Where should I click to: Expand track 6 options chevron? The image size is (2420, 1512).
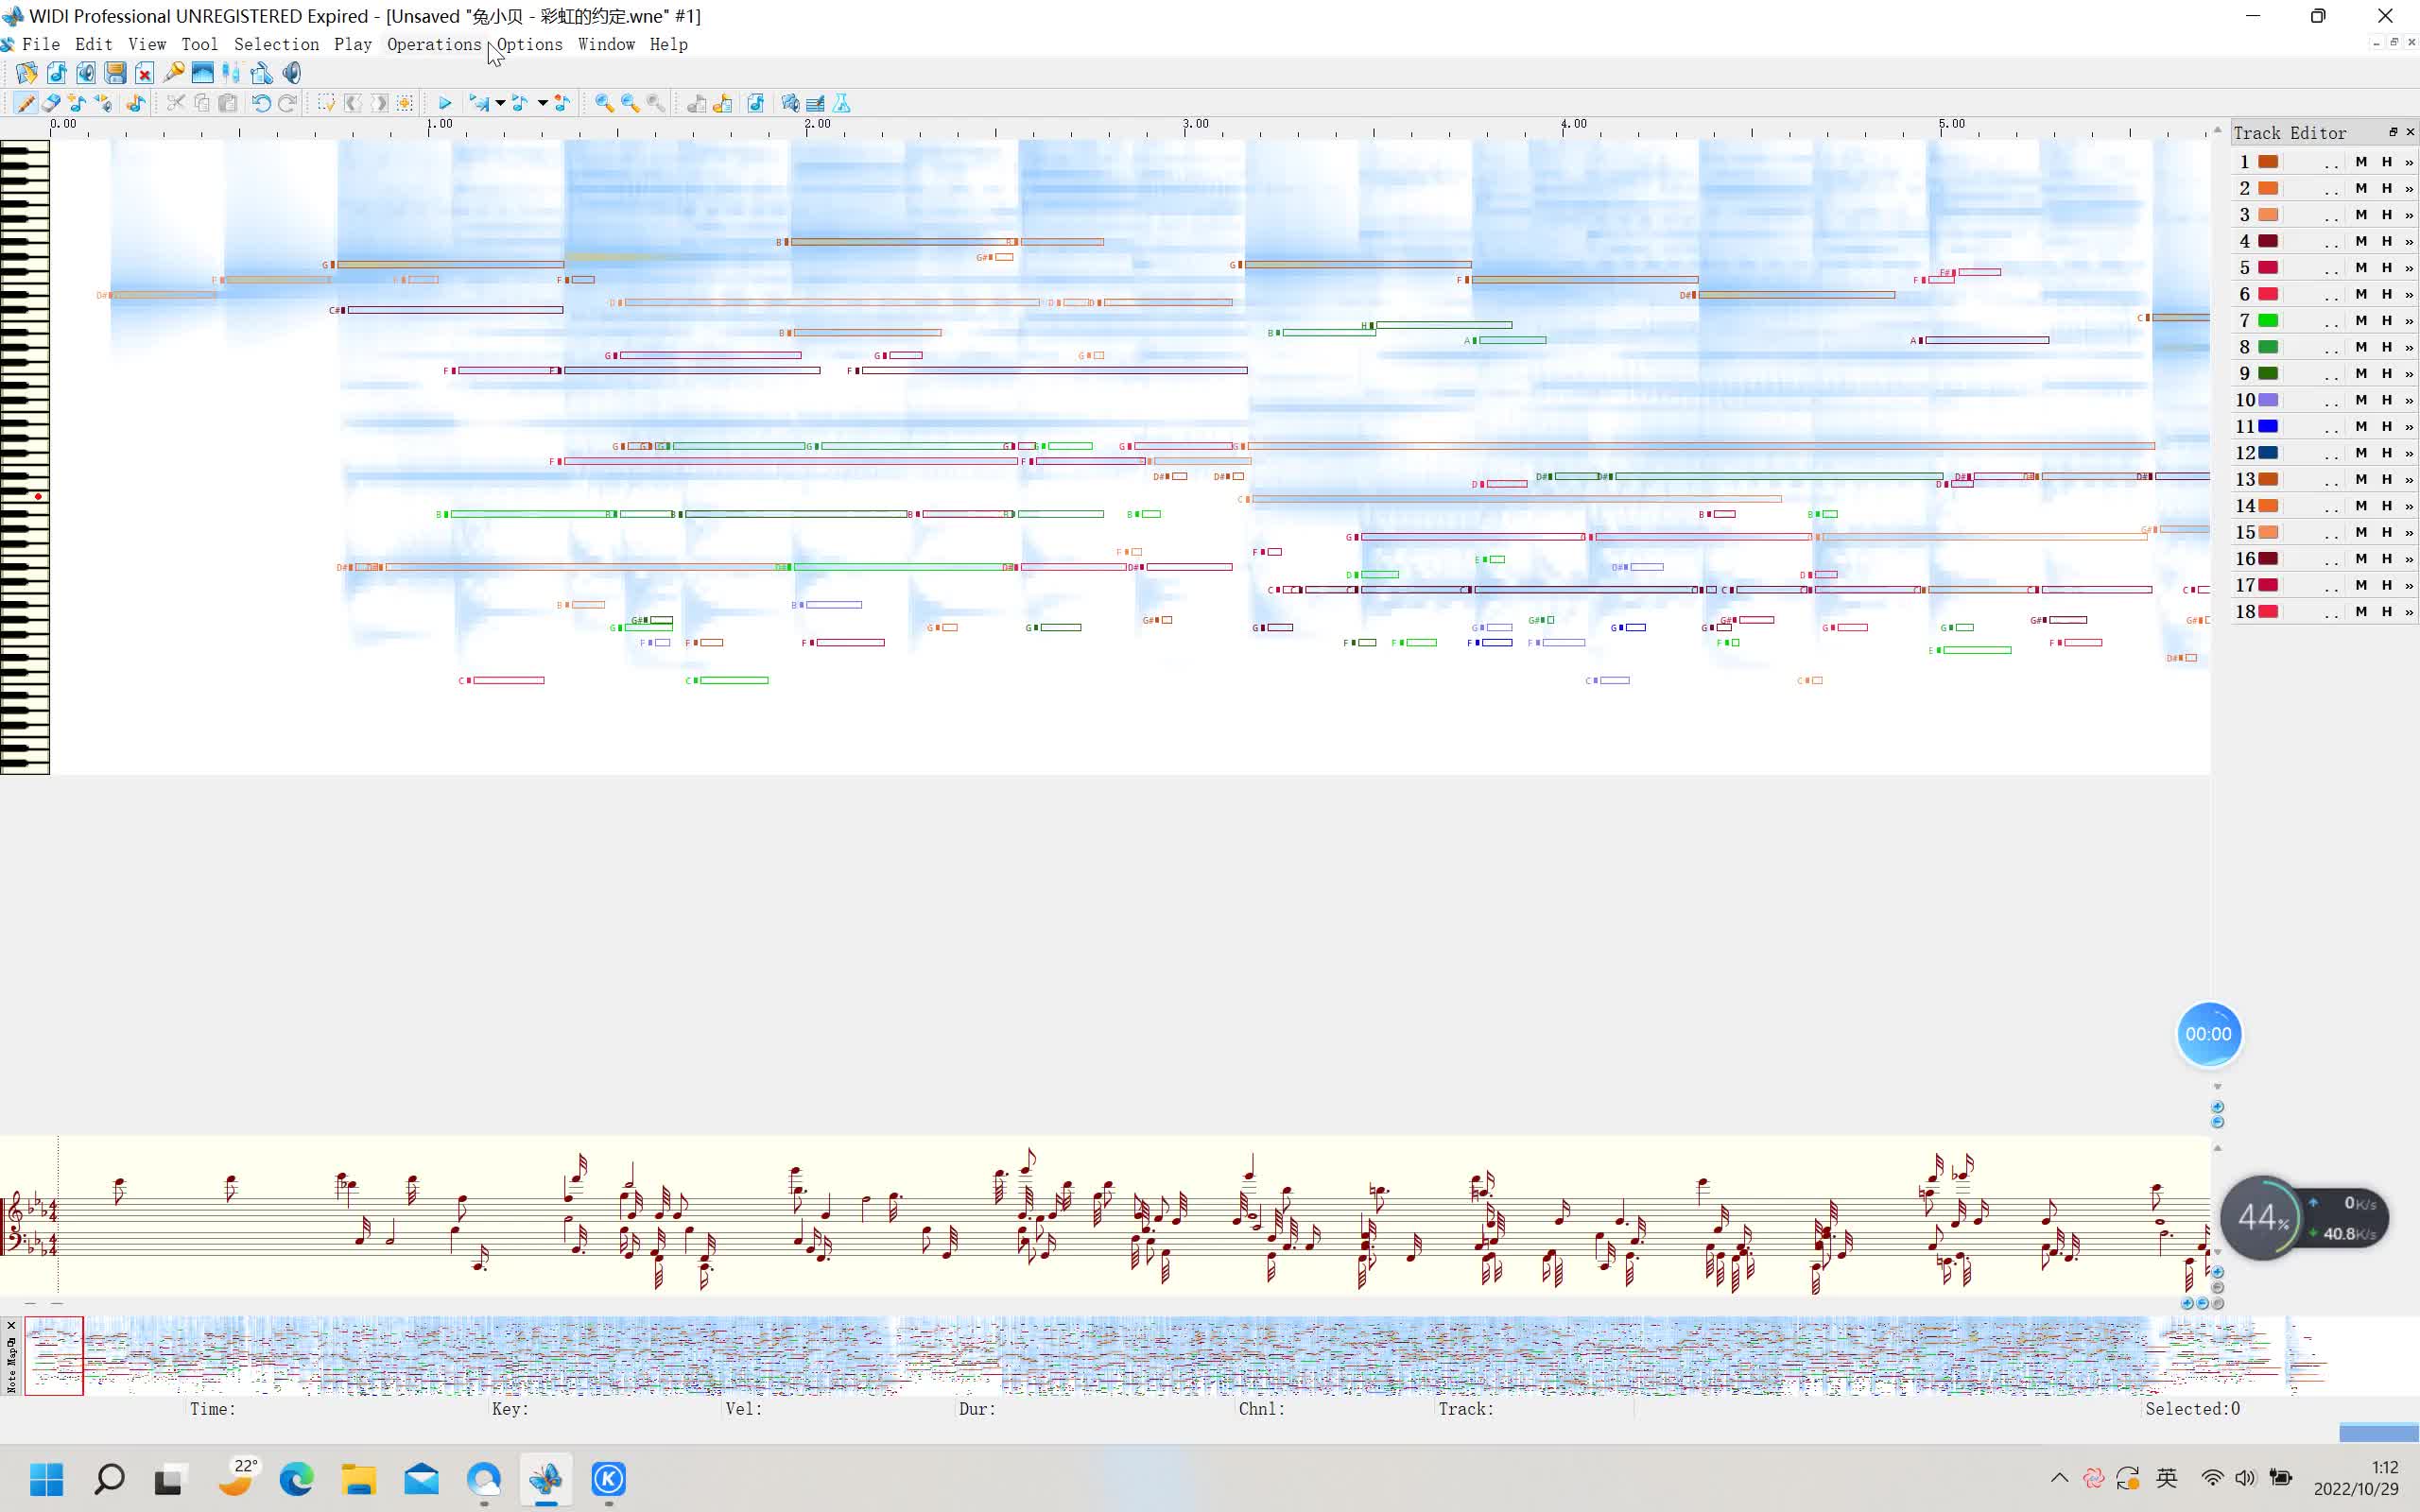click(2409, 294)
